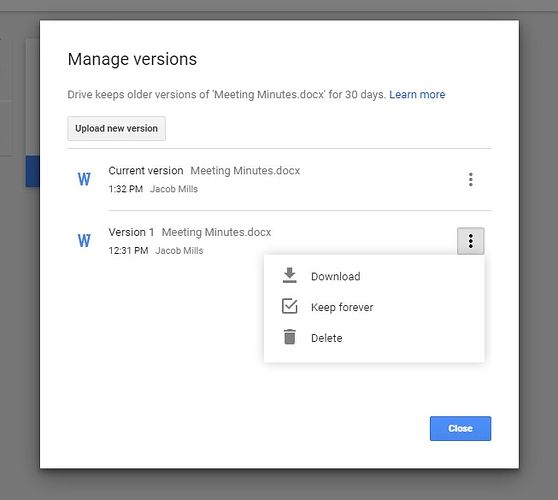Image resolution: width=558 pixels, height=500 pixels.
Task: Click the Current version label
Action: [x=146, y=171]
